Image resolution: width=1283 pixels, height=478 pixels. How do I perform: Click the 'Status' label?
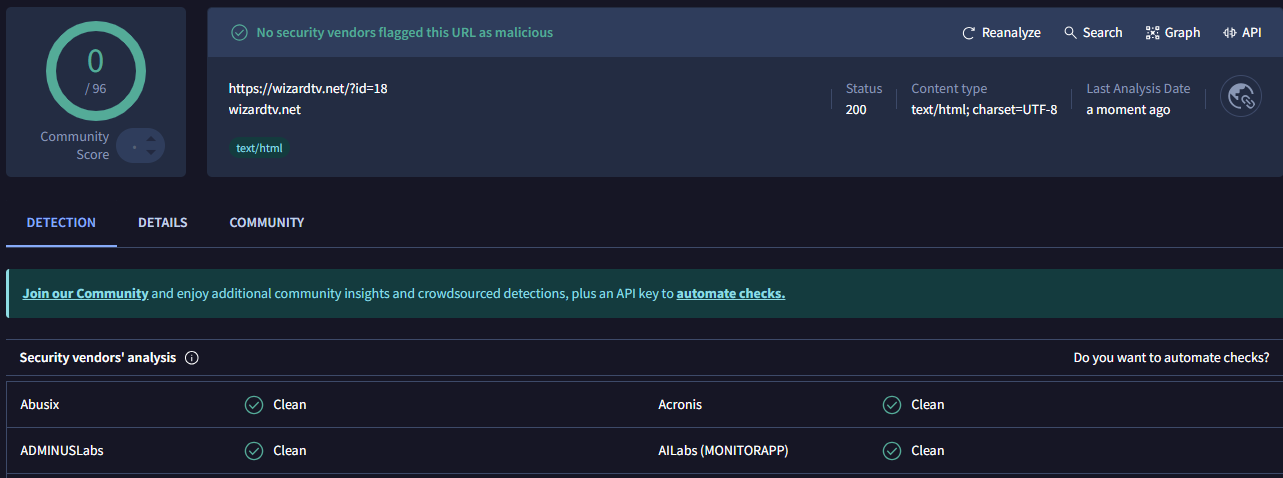864,89
